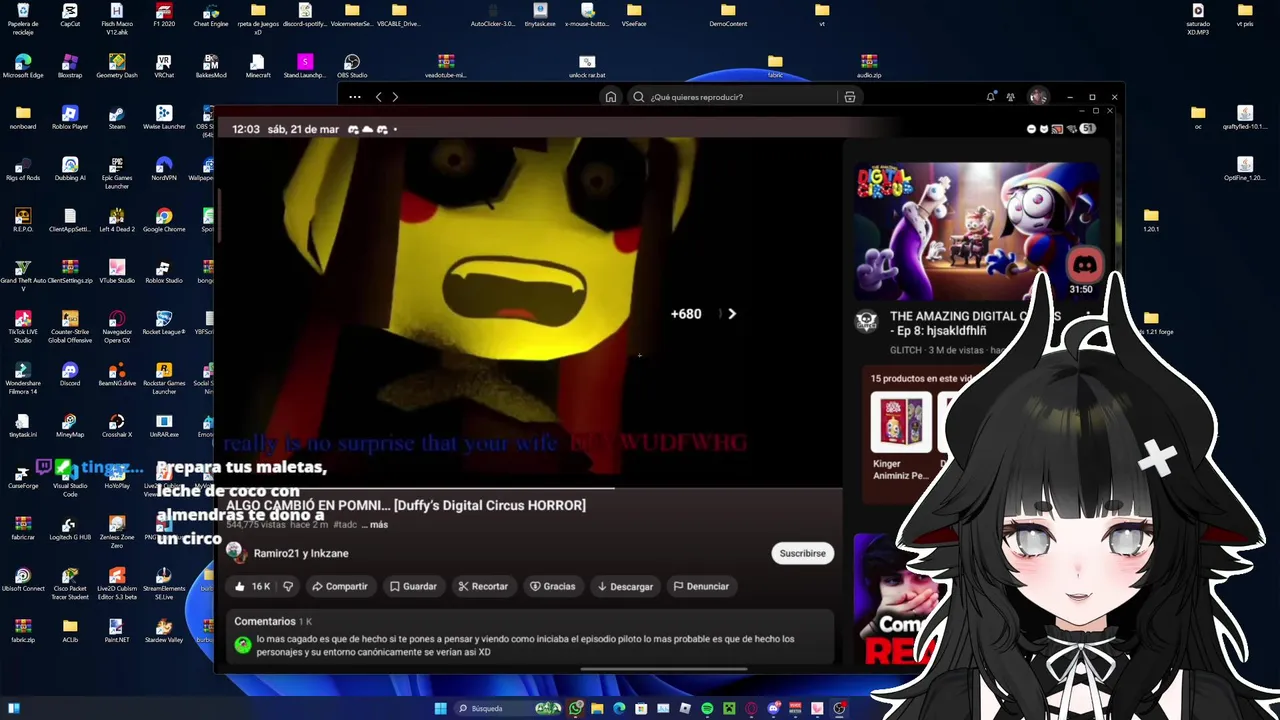Click the video progress bar
Viewport: 1280px width, 720px height.
coord(528,488)
